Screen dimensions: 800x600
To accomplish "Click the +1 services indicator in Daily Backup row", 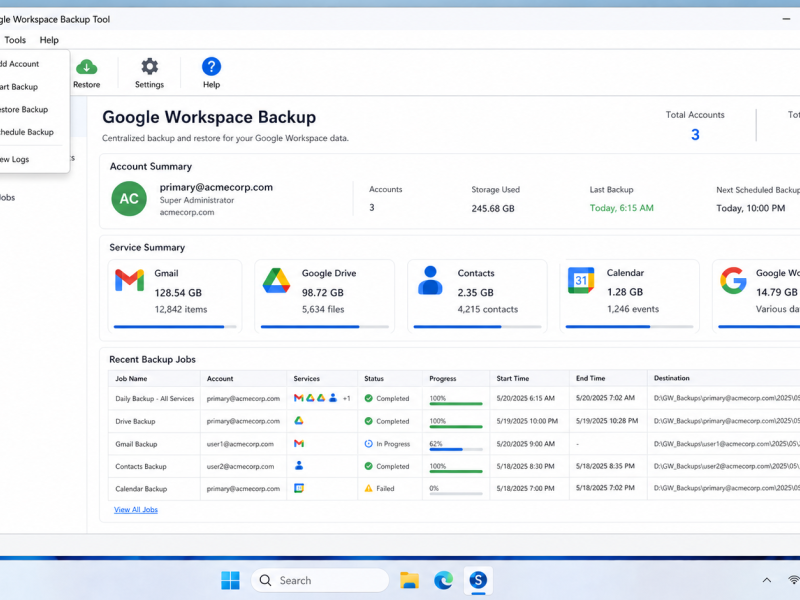I will 346,398.
